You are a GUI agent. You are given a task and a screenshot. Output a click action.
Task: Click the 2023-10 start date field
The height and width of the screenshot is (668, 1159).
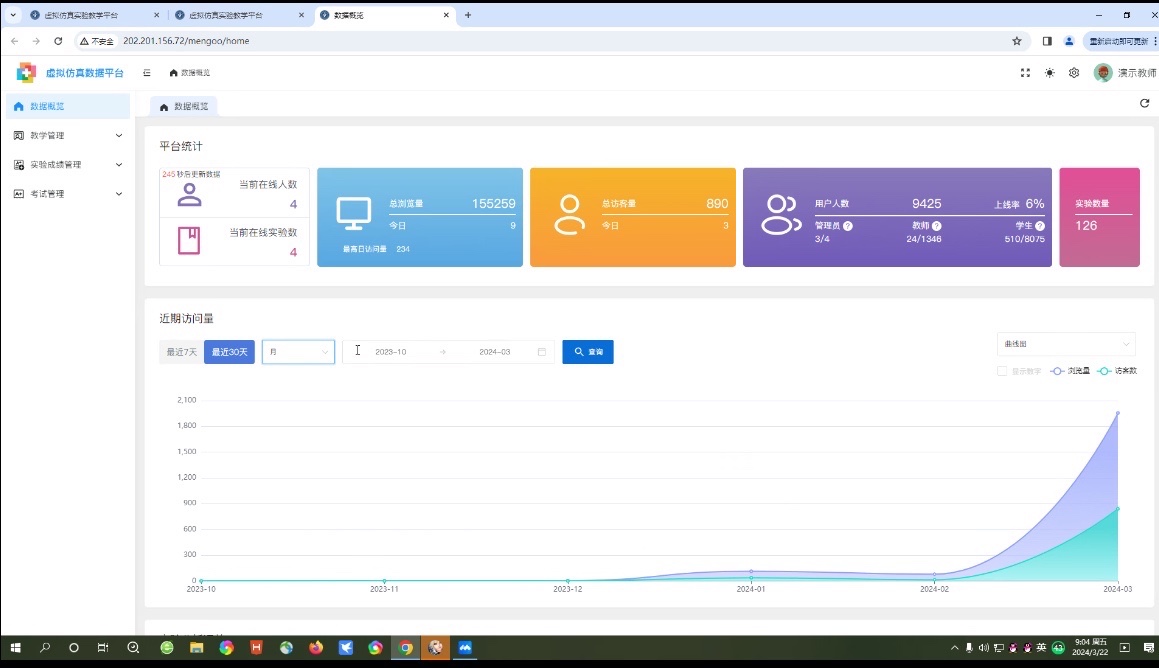(x=390, y=352)
